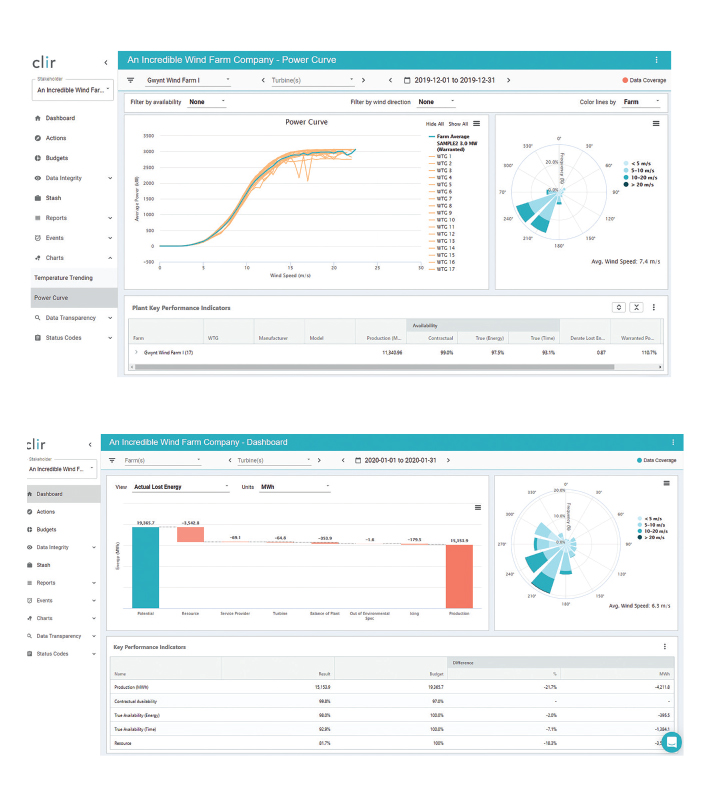Toggle WTG 17 line in Power Curve legend
Viewport: 714px width, 788px height.
[x=442, y=269]
